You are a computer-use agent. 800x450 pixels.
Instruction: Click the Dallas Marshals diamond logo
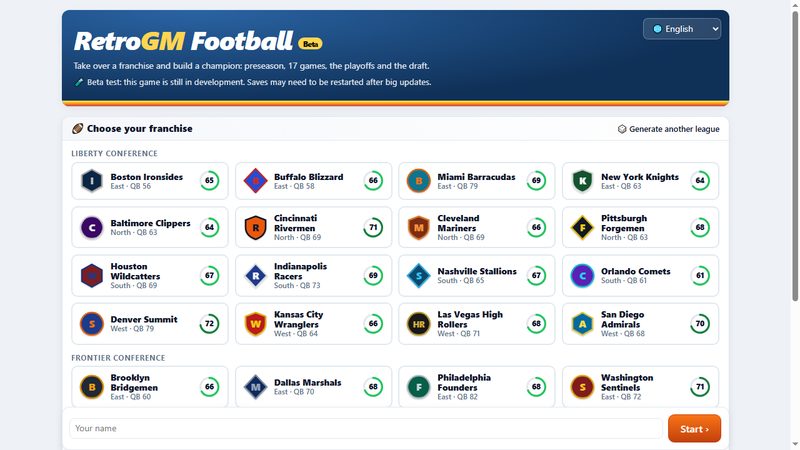(256, 387)
